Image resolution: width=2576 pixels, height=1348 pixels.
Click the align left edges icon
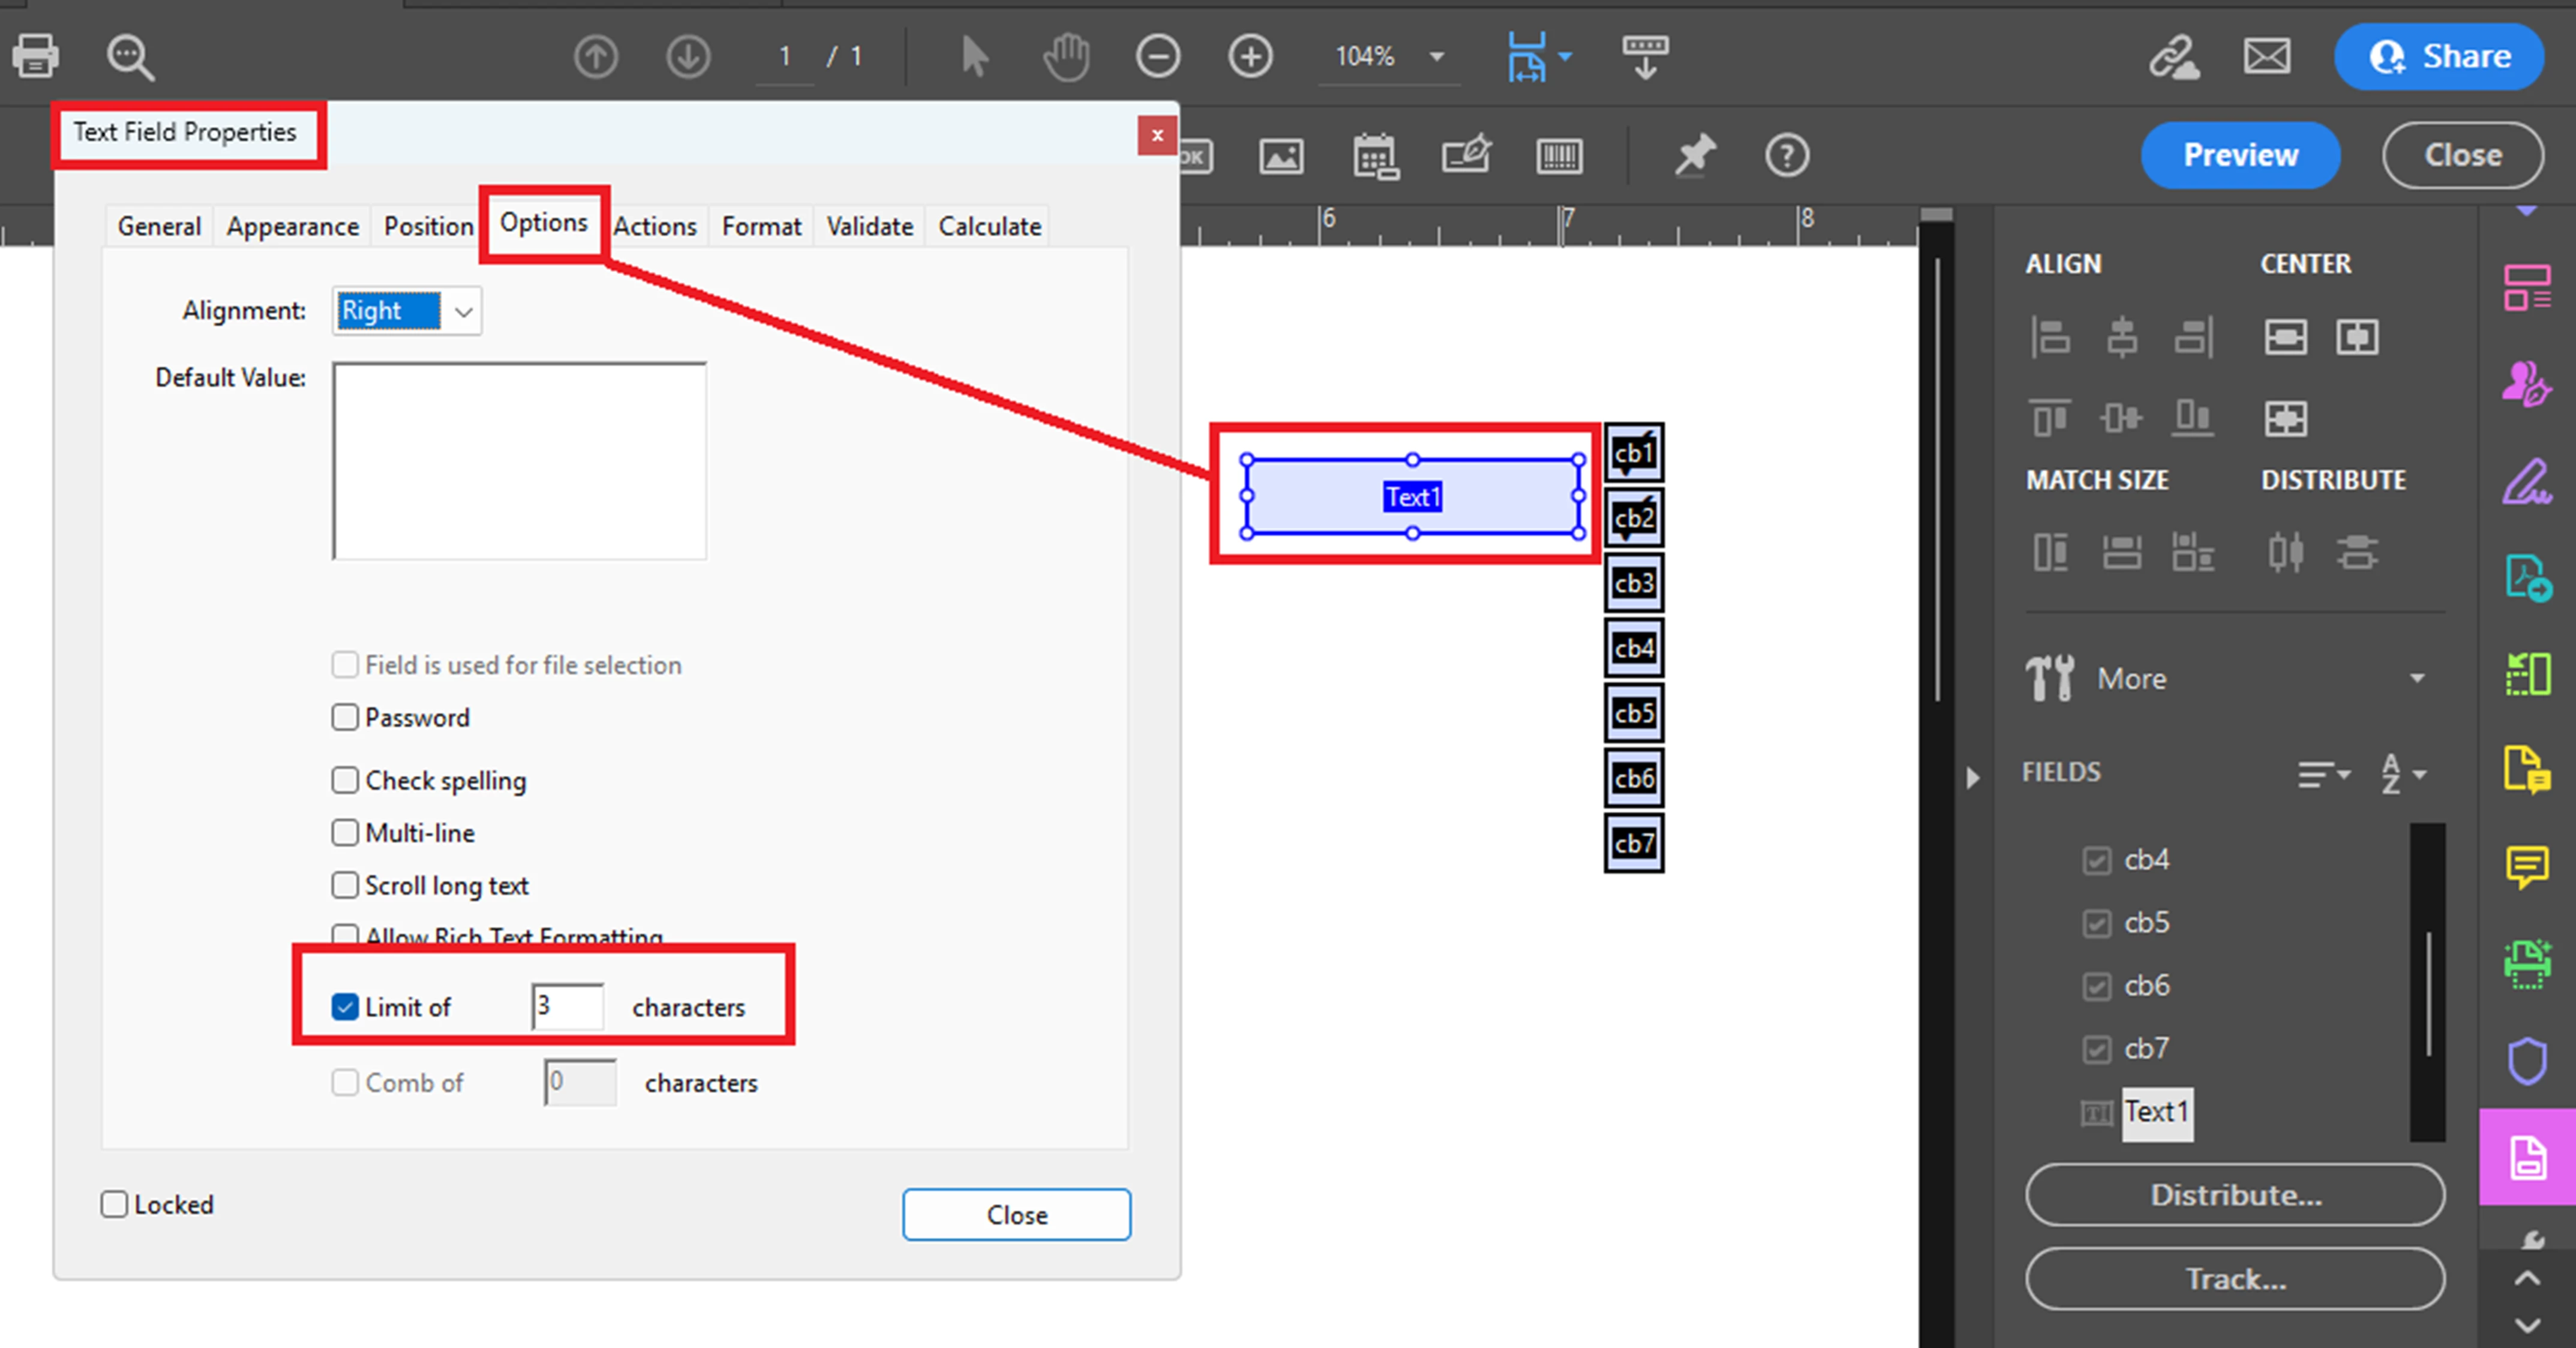click(x=2050, y=337)
